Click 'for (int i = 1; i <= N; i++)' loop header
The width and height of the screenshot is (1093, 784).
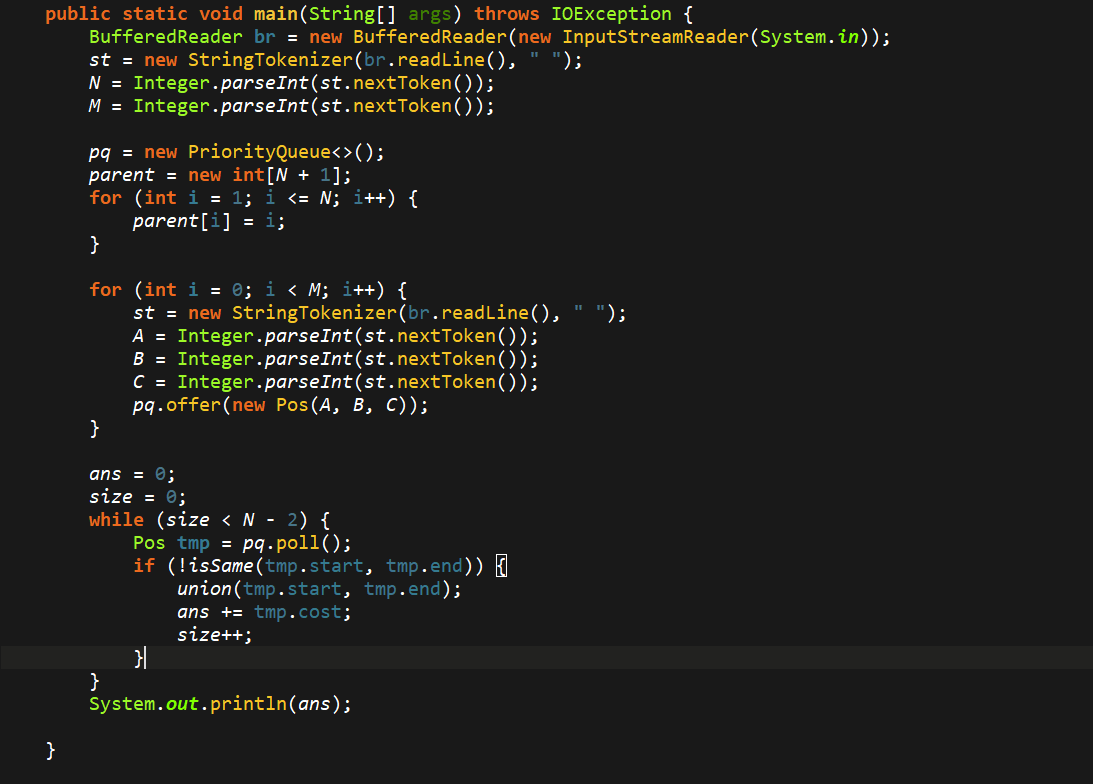(x=243, y=198)
